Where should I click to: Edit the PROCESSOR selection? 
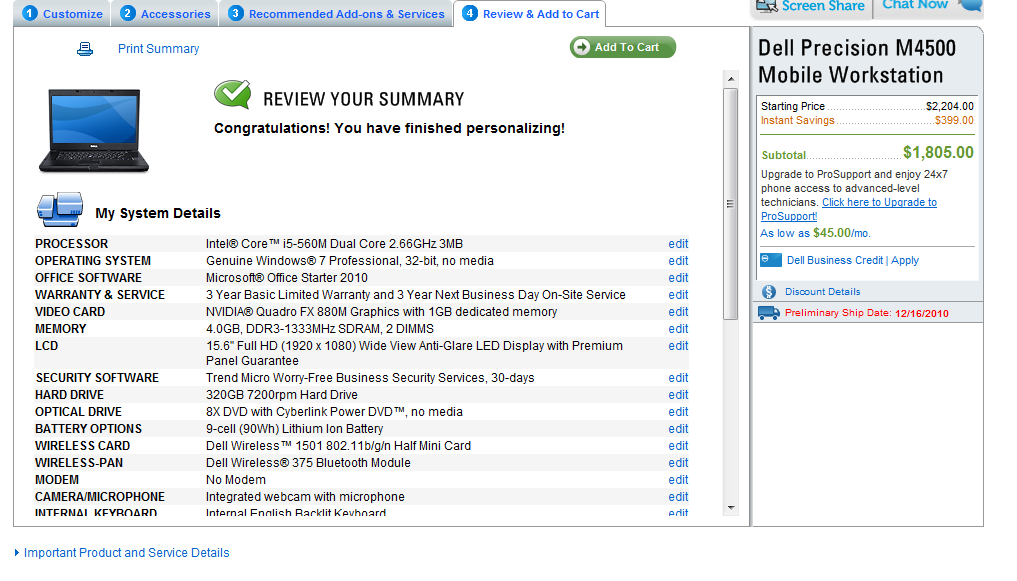pos(678,244)
